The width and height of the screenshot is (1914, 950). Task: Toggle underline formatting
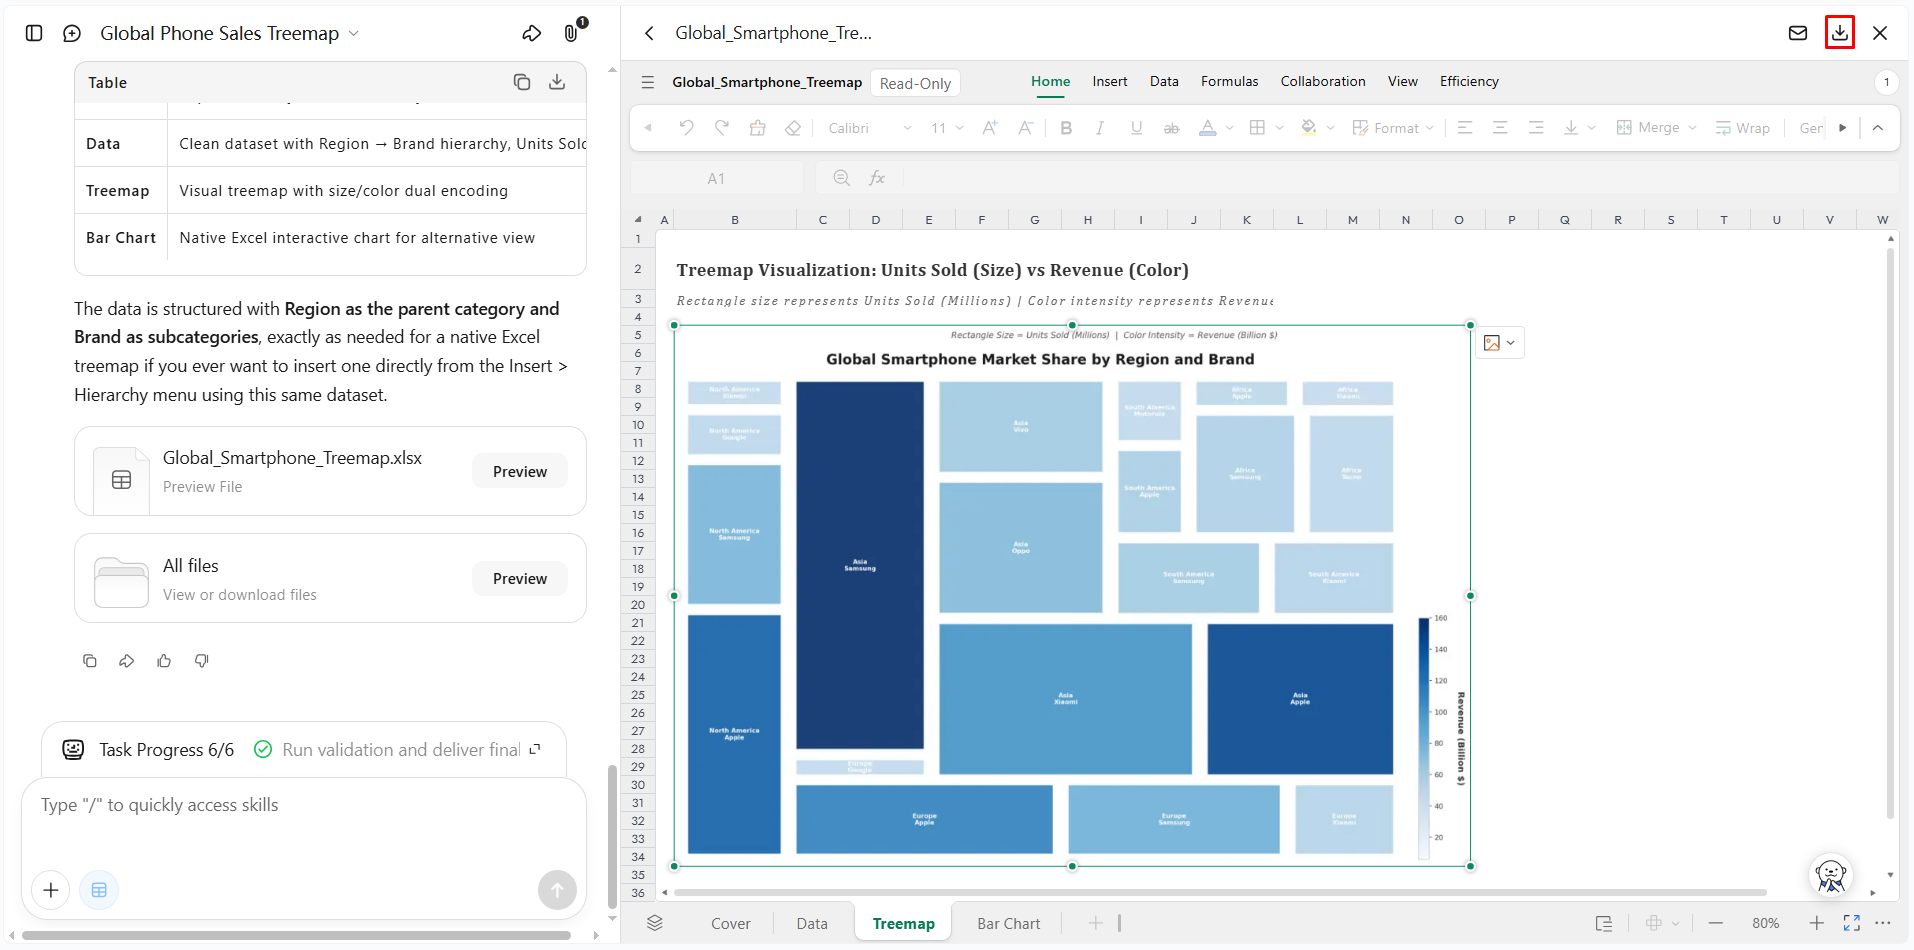(x=1136, y=128)
